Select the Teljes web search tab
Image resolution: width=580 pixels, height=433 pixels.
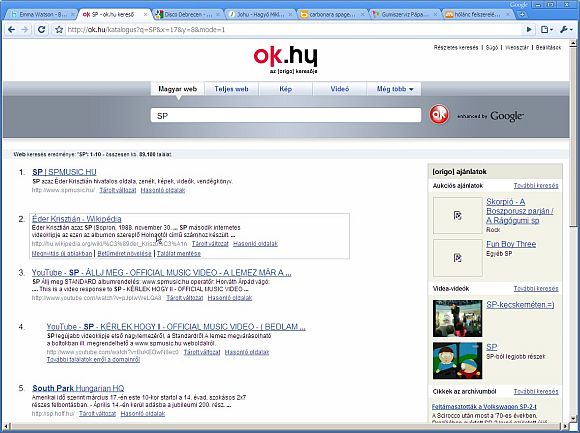click(x=232, y=89)
